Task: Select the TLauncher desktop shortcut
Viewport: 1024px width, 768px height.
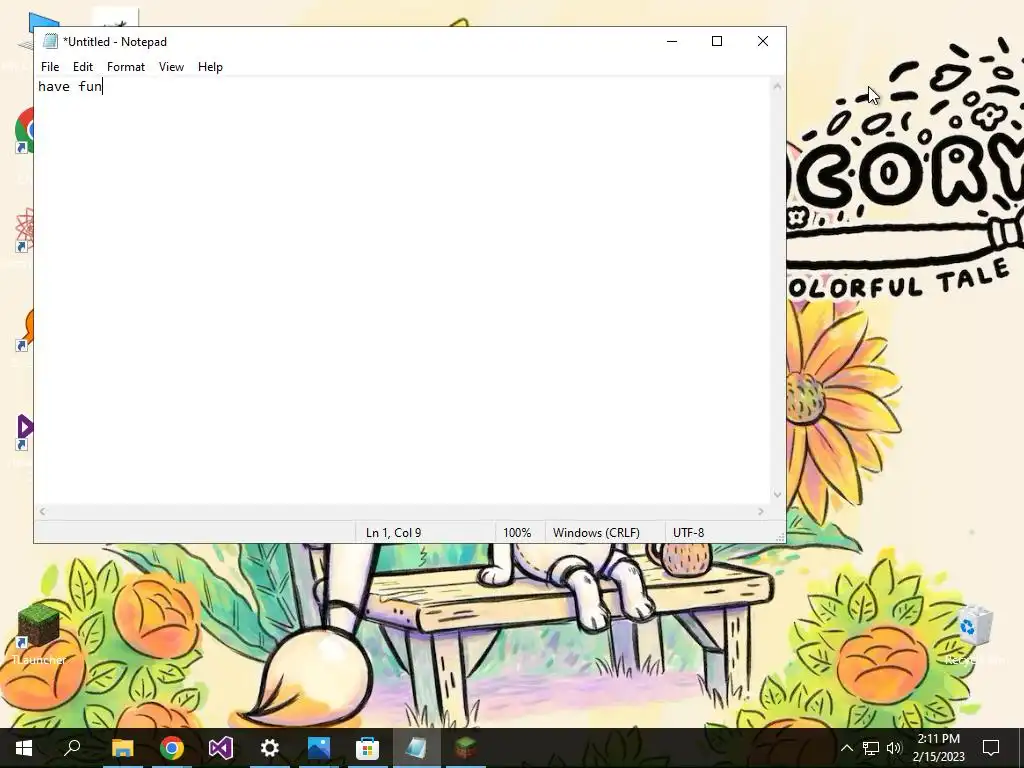Action: click(x=39, y=633)
